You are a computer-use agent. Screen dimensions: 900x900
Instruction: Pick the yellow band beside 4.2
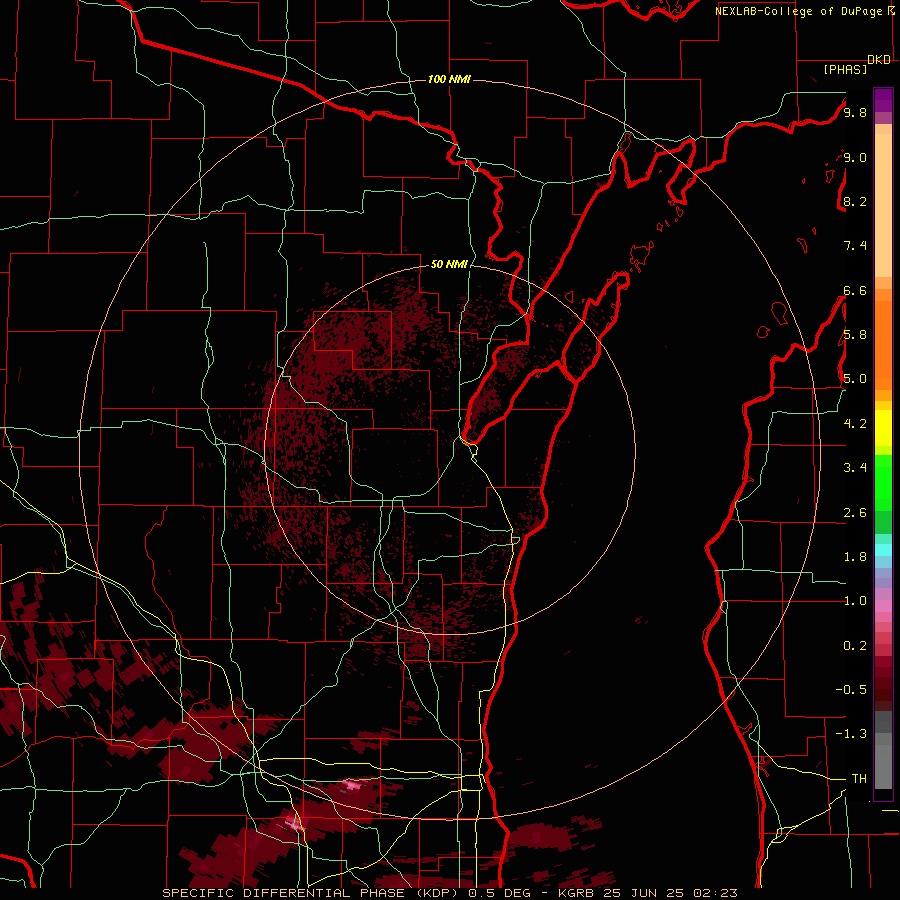(883, 428)
